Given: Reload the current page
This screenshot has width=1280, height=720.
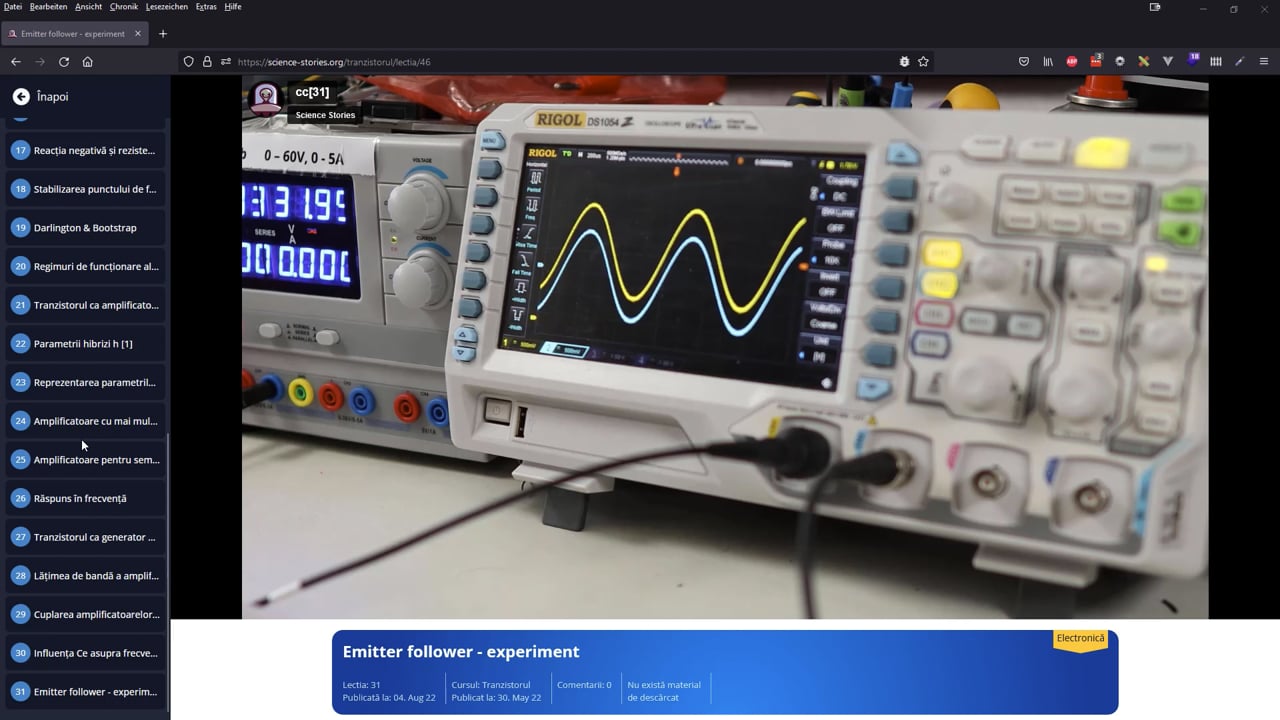Looking at the screenshot, I should coord(64,62).
